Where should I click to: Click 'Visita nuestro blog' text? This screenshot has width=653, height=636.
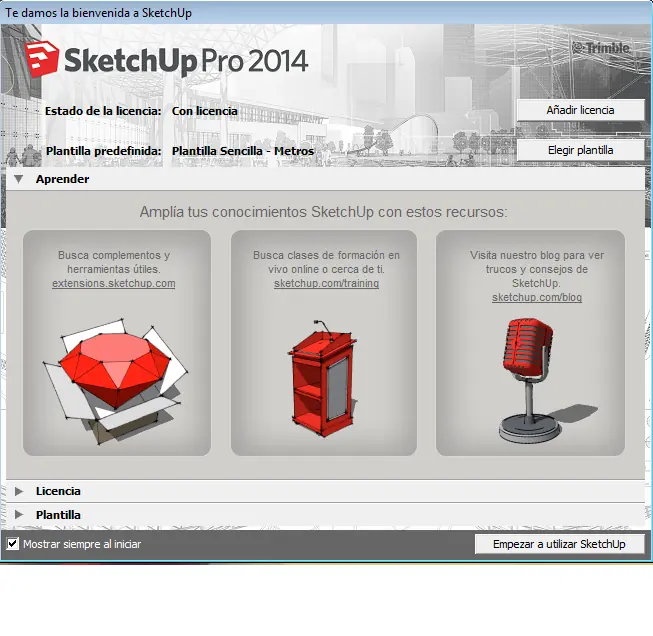(537, 269)
